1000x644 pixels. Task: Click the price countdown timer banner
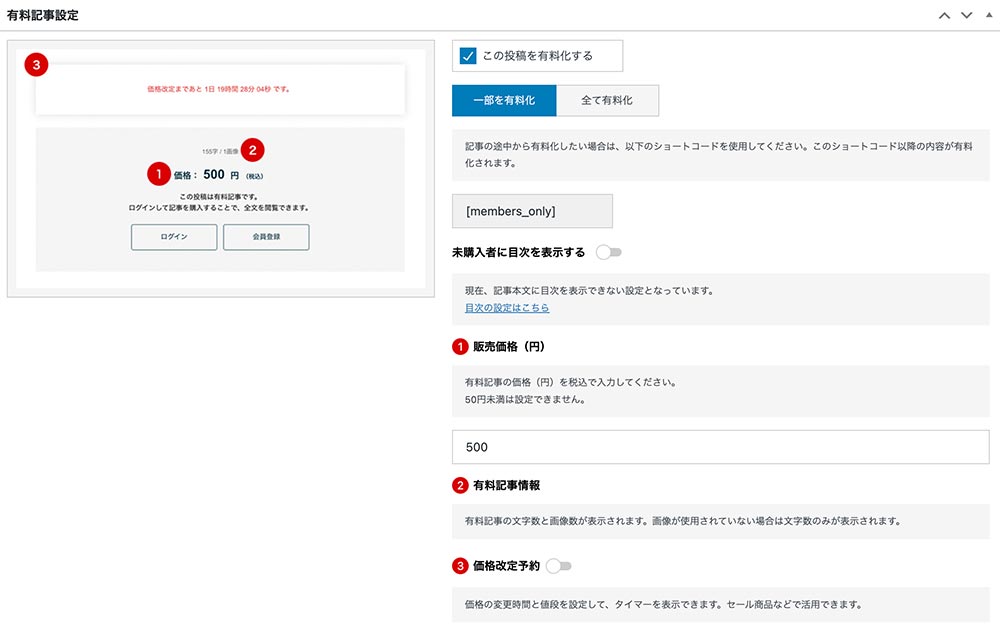220,88
